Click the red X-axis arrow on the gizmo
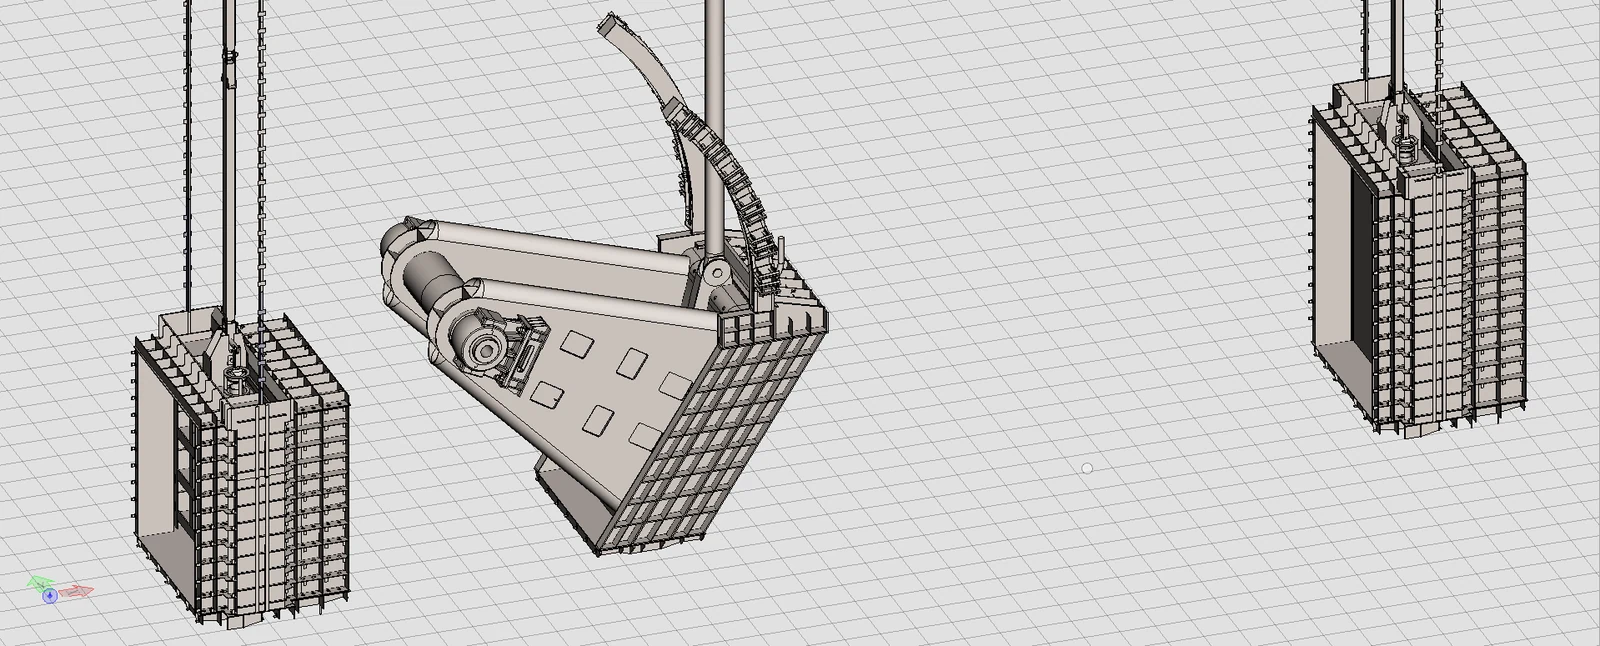Image resolution: width=1600 pixels, height=646 pixels. point(78,592)
